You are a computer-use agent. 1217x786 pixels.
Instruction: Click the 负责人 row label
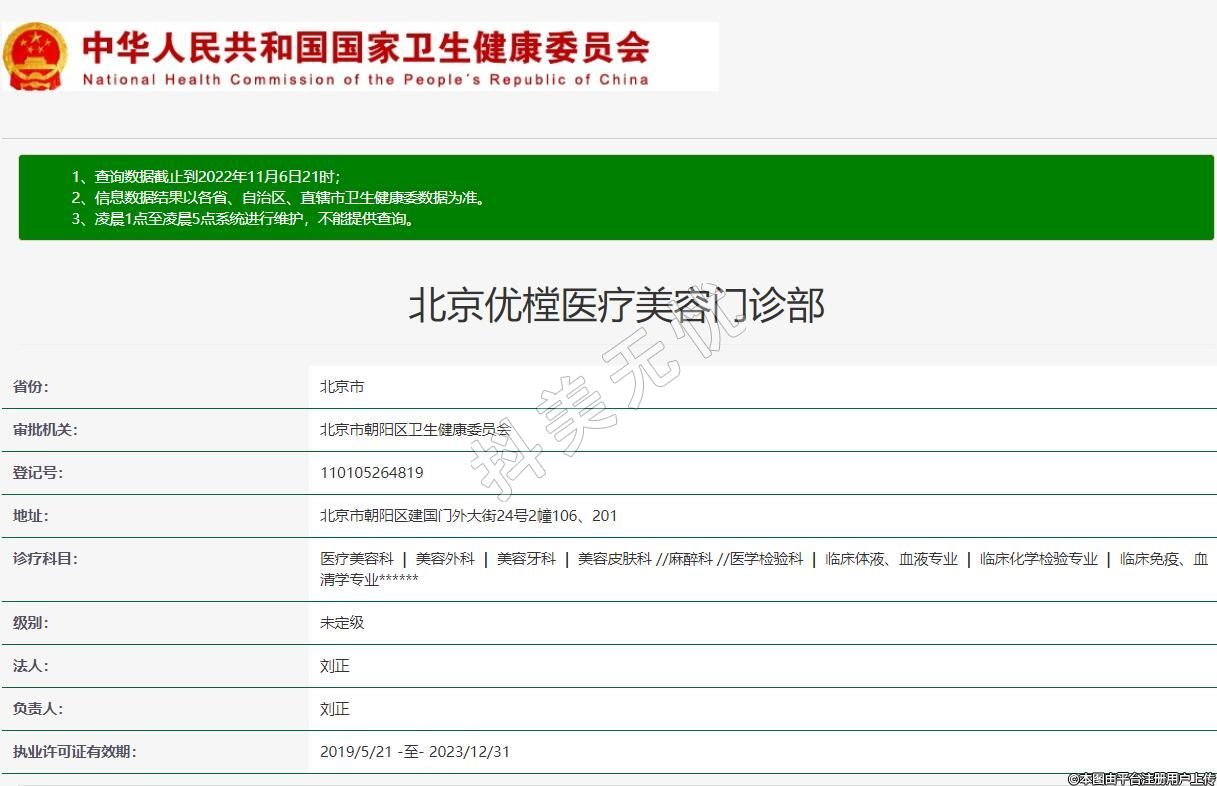38,709
